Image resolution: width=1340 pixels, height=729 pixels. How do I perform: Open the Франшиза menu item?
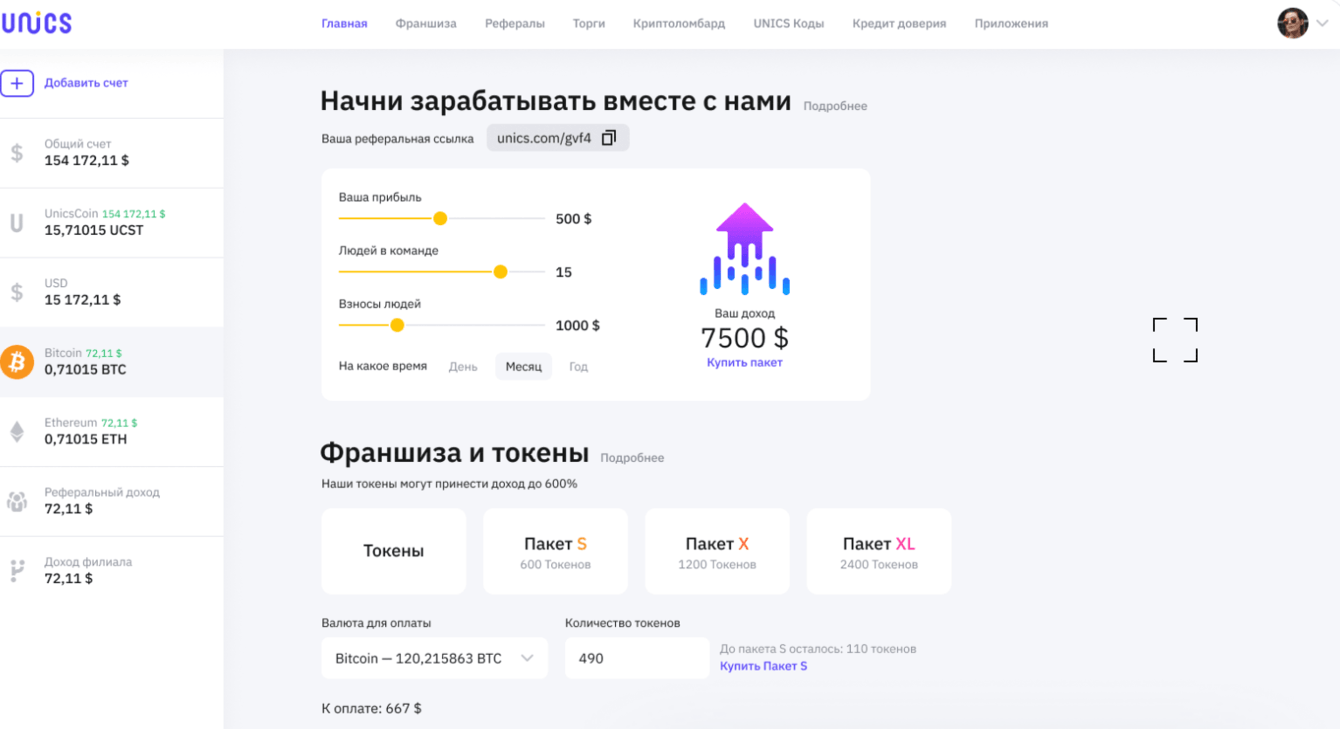(426, 23)
